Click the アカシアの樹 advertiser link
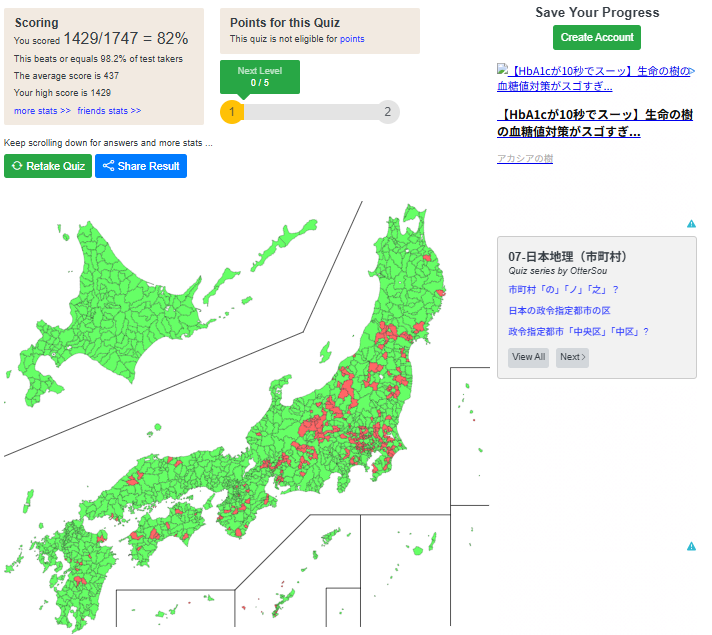Viewport: 712px width, 635px height. point(525,159)
